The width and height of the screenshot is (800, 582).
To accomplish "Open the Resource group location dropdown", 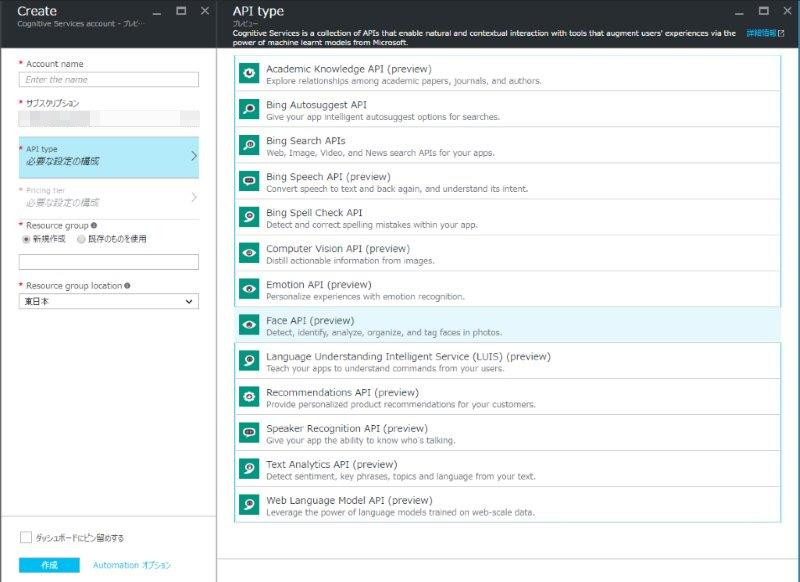I will [109, 301].
